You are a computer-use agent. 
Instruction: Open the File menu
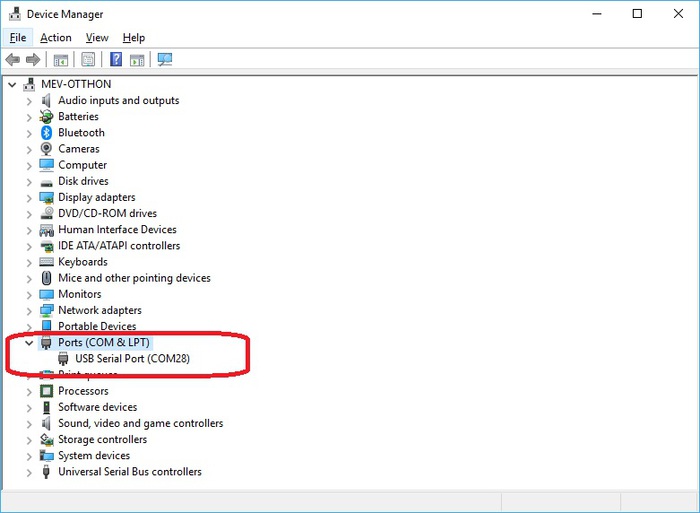tap(18, 38)
